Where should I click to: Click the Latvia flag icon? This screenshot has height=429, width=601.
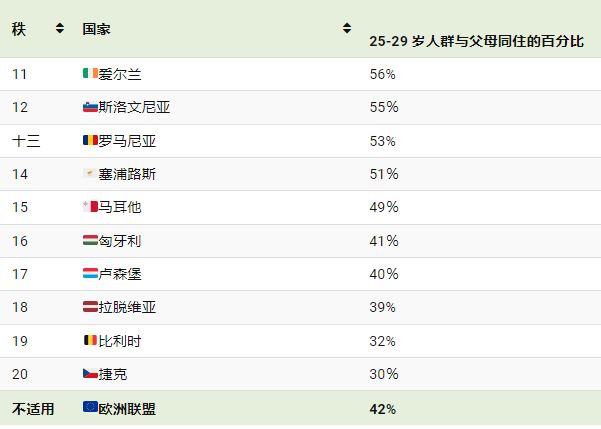click(90, 306)
